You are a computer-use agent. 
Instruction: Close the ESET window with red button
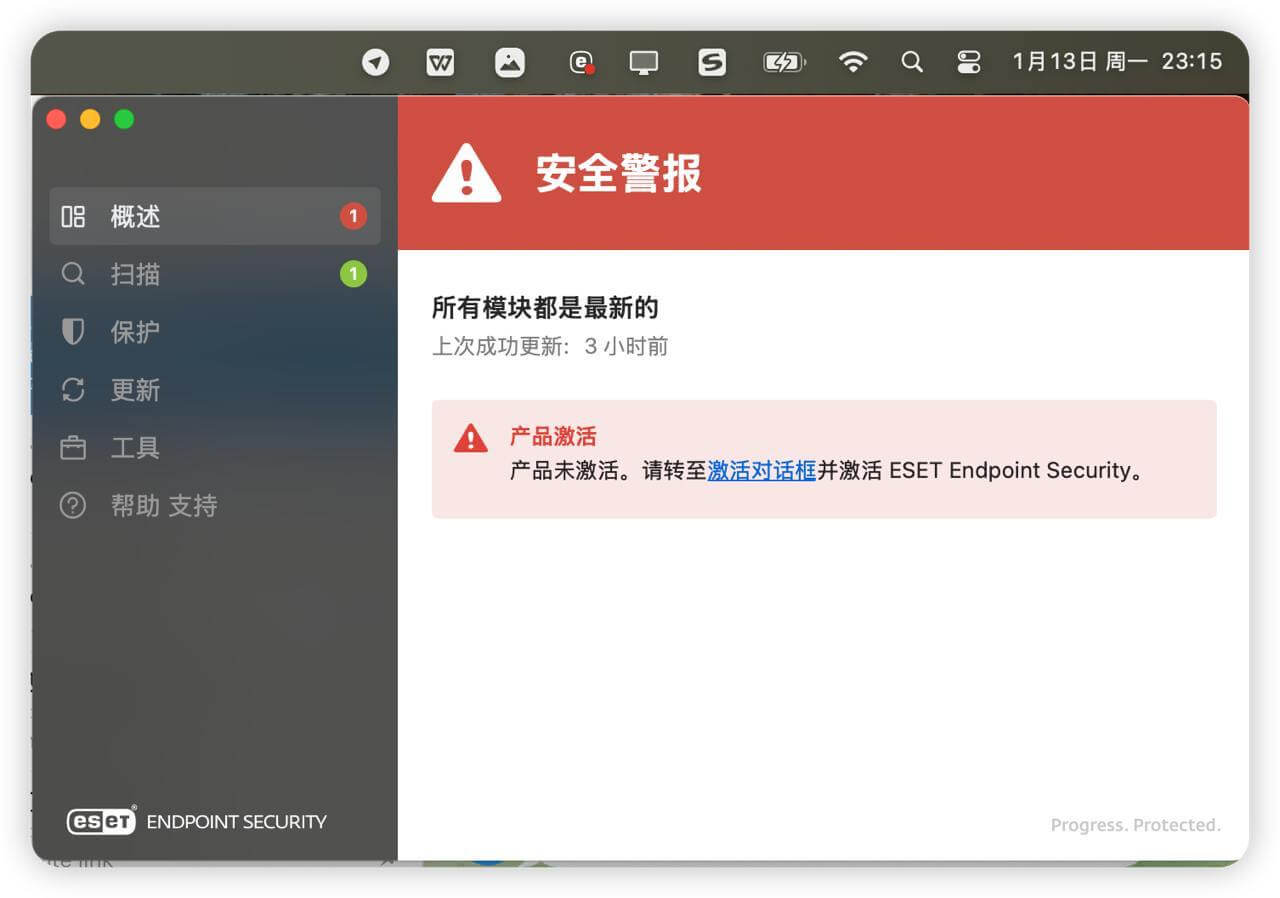click(x=57, y=119)
